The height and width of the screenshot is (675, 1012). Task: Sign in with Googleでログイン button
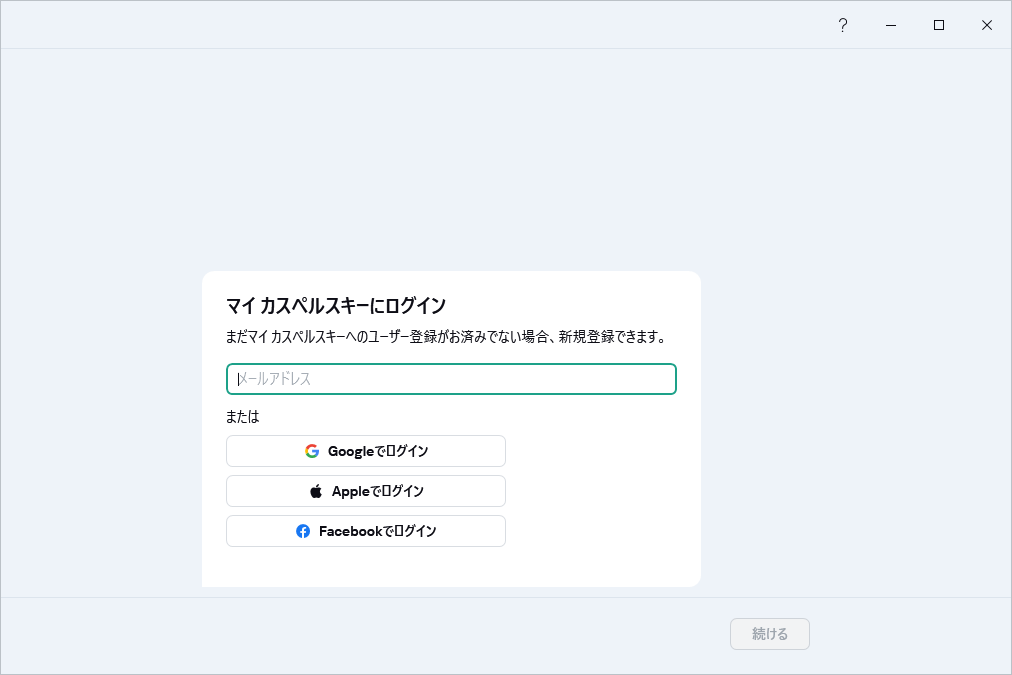366,451
